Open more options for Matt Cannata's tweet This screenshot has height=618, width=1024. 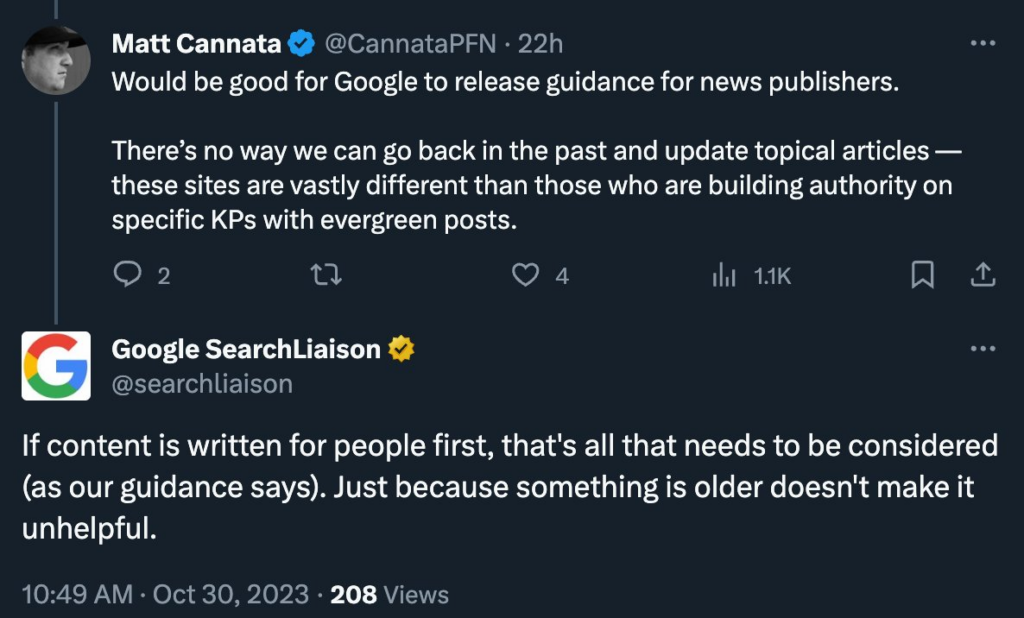coord(983,43)
